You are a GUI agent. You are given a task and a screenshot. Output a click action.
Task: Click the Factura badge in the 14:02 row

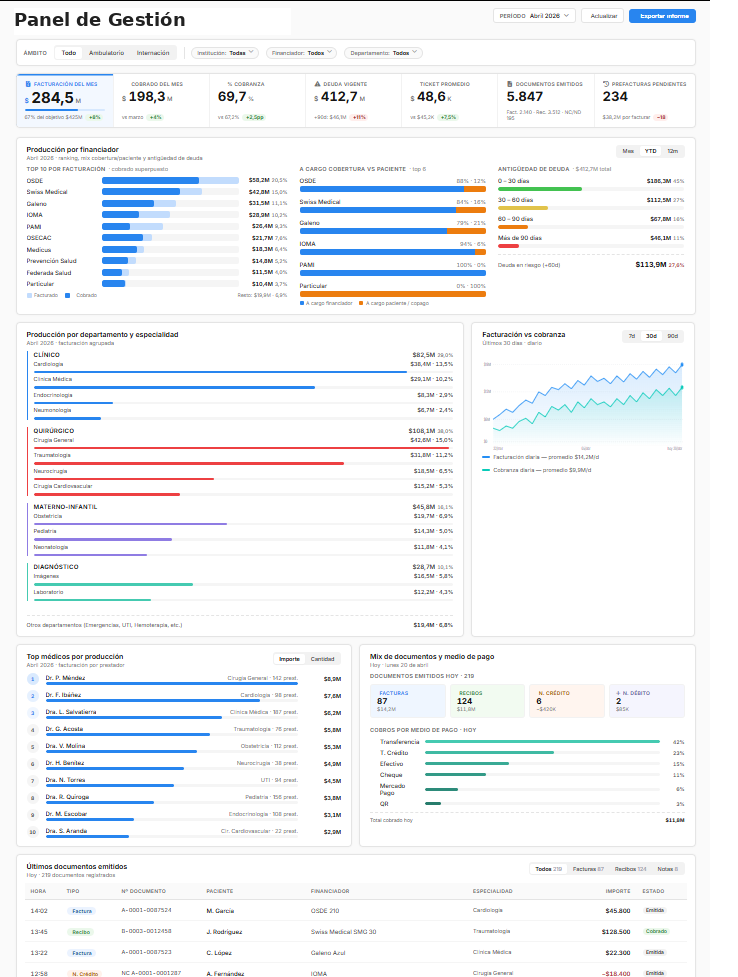(82, 911)
